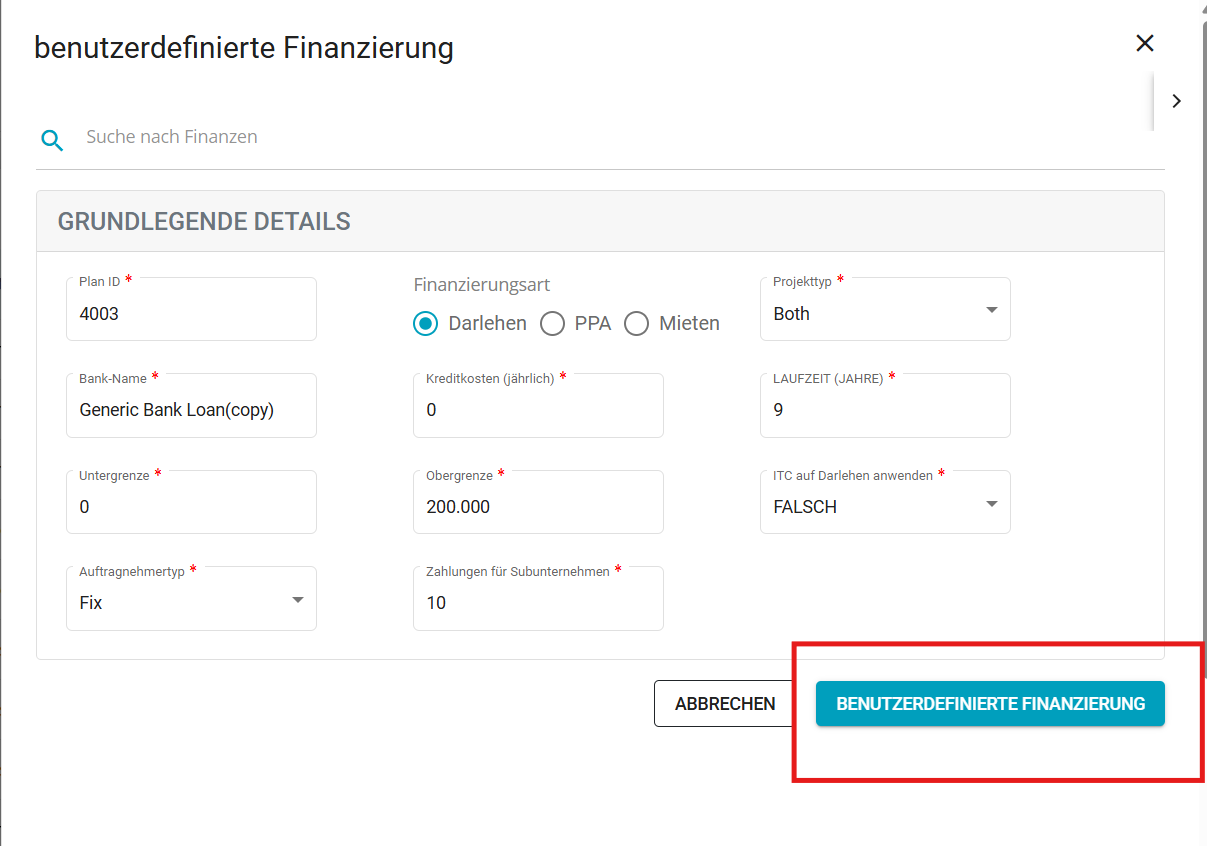Submit with Benutzerdefinierte Finanzierung button
1207x846 pixels.
point(990,704)
